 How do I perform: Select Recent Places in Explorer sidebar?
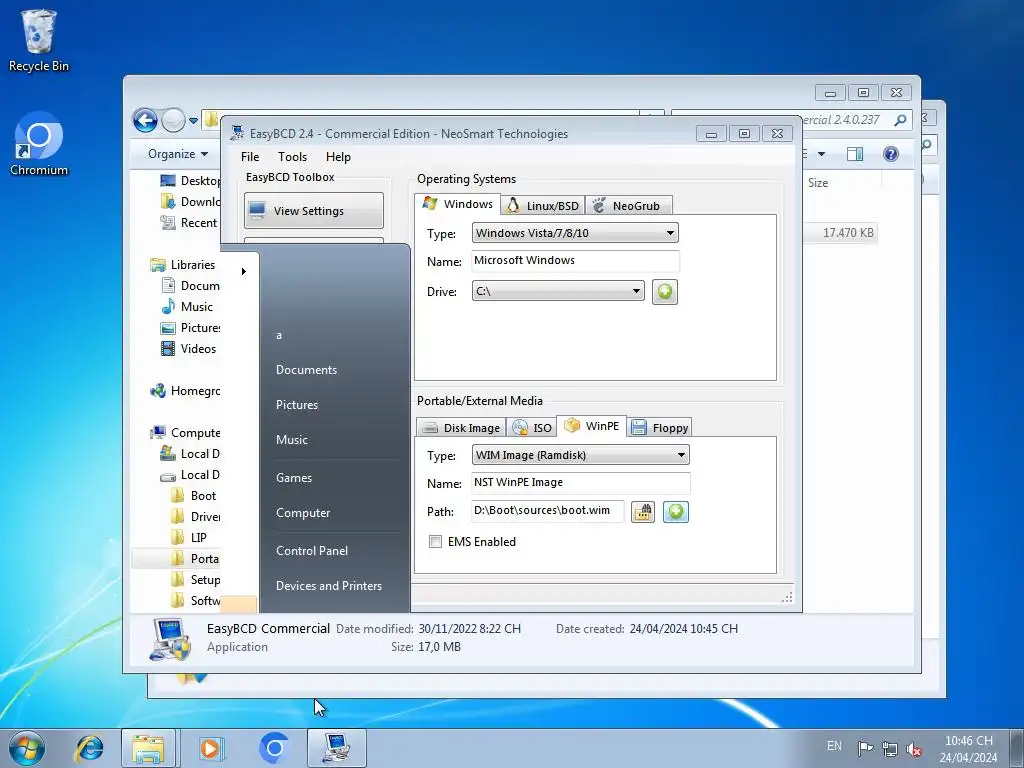tap(190, 223)
